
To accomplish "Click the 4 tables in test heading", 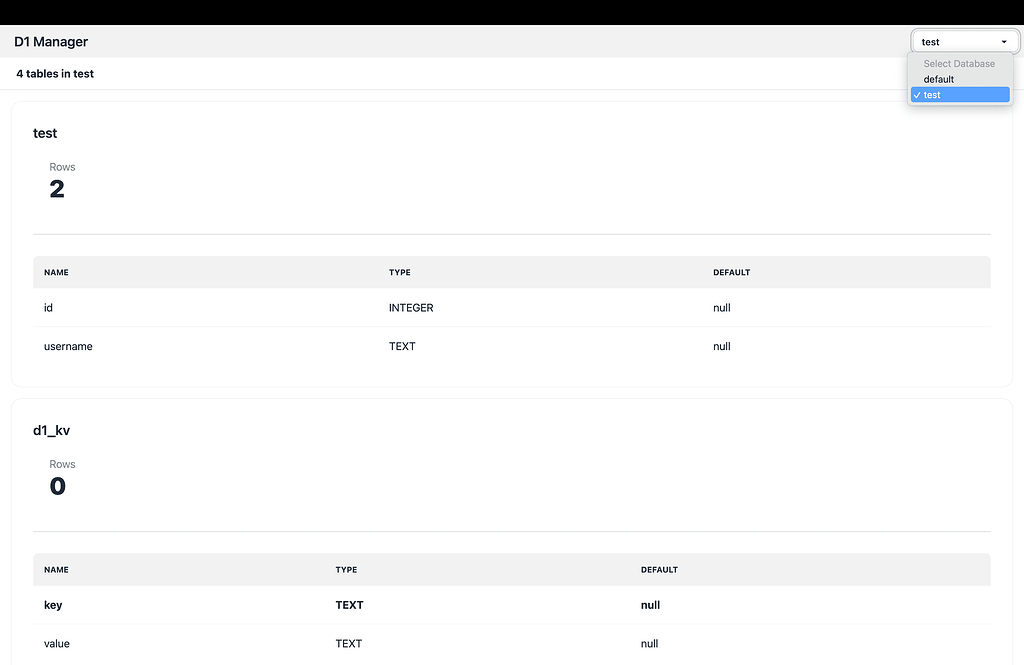I will 55,74.
